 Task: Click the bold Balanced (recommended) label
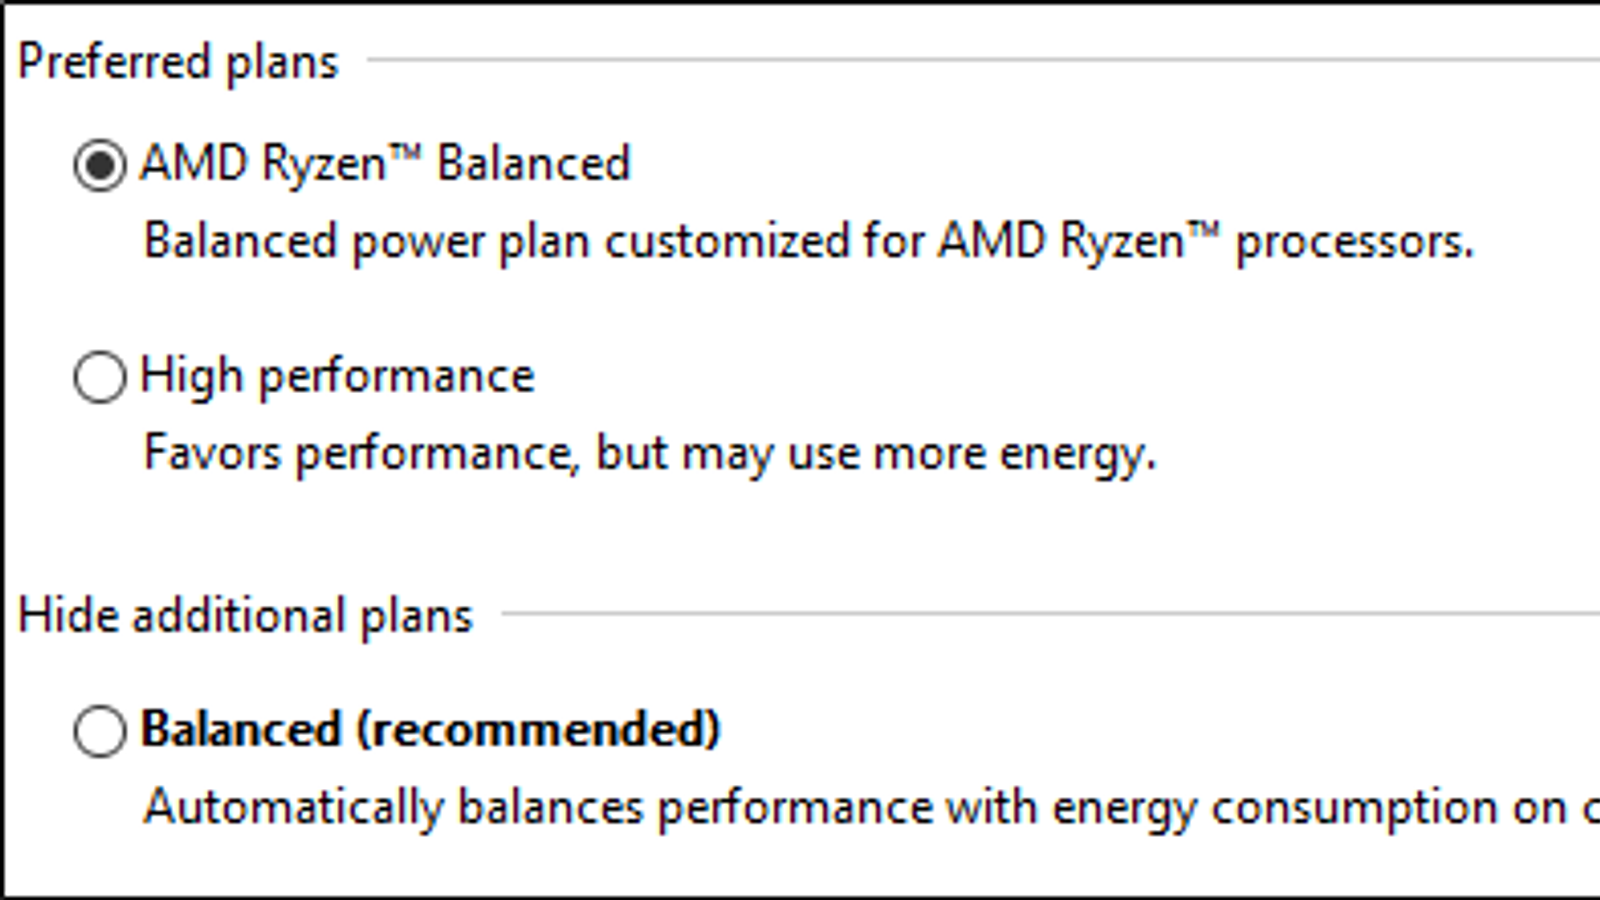430,729
